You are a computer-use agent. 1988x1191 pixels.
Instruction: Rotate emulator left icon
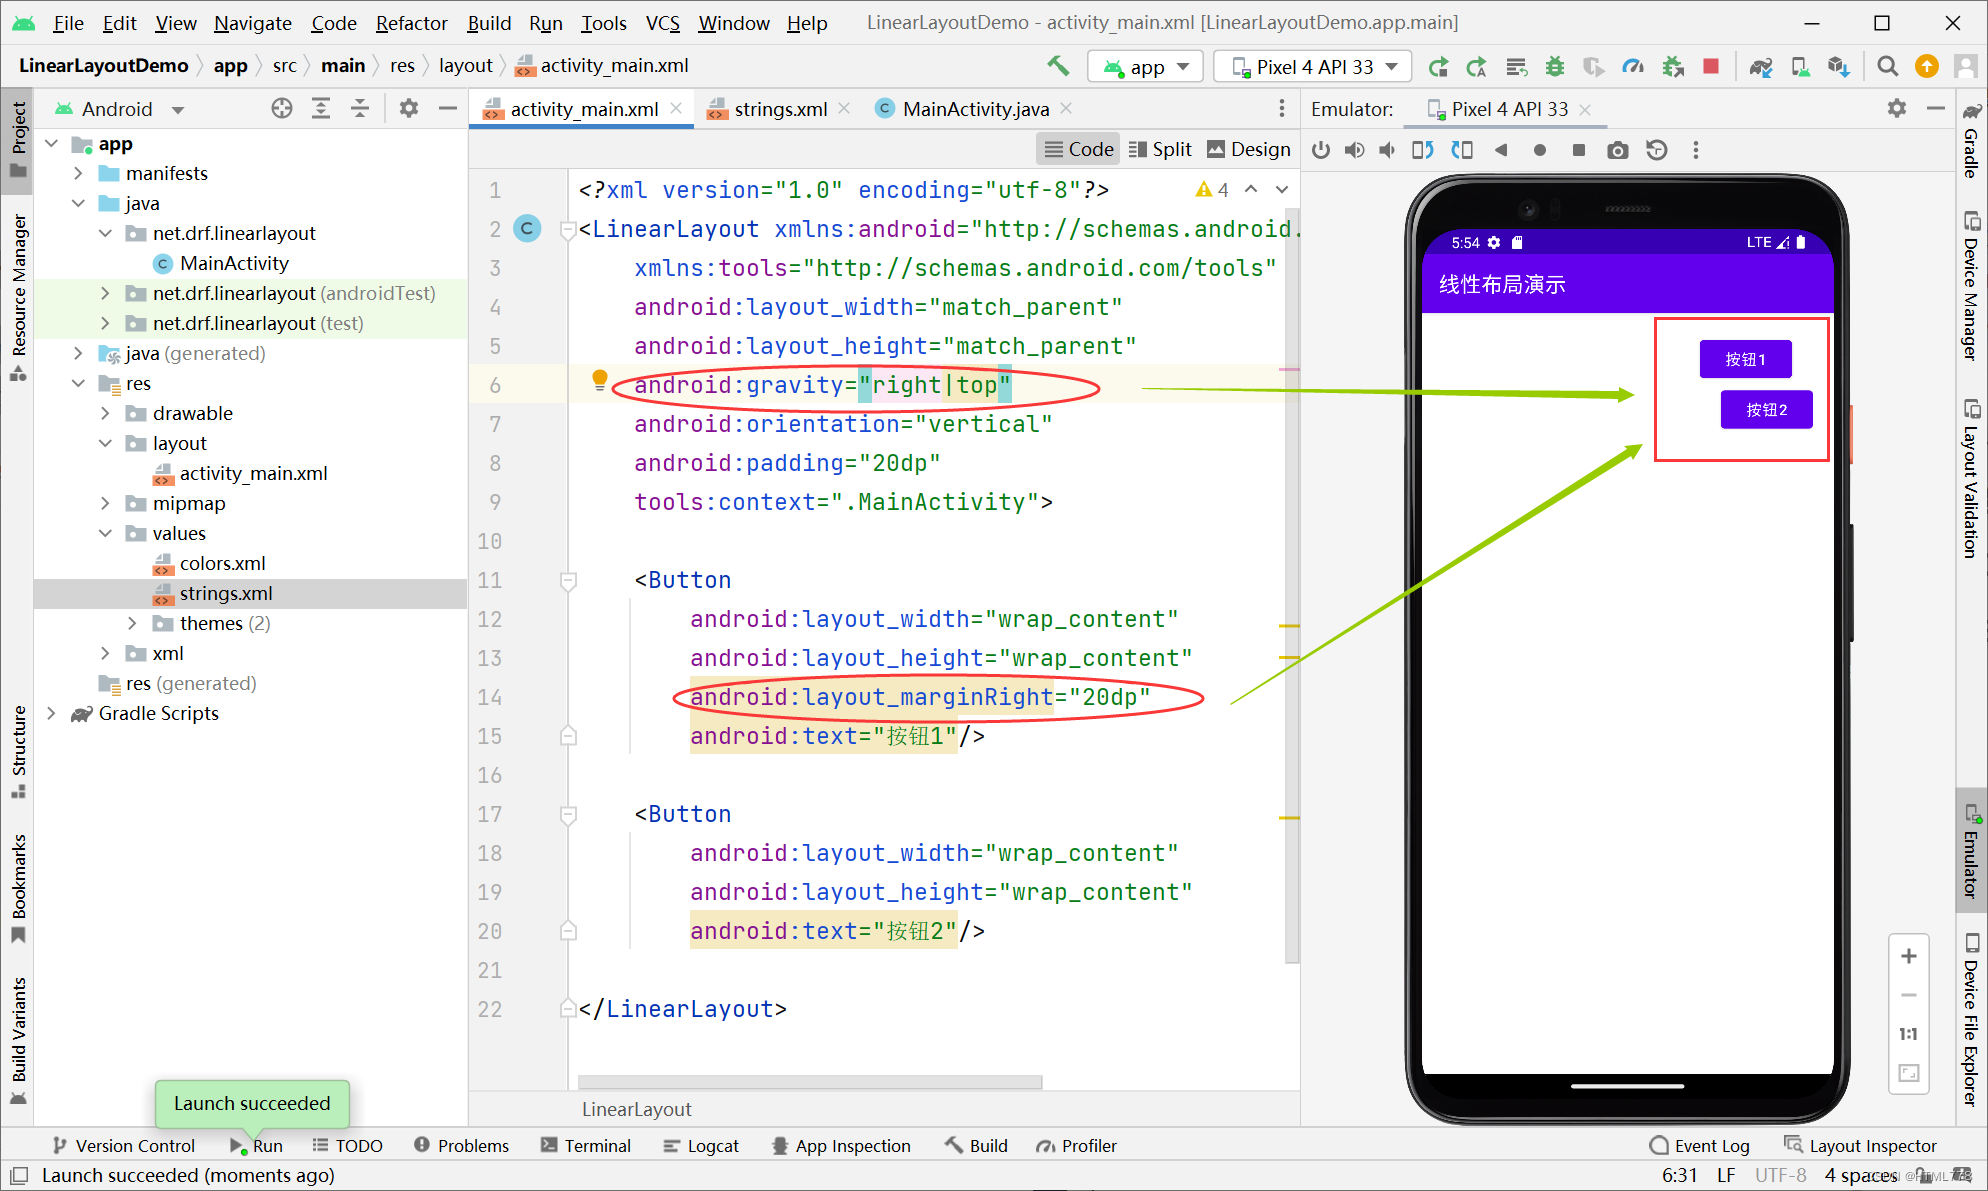click(1422, 150)
